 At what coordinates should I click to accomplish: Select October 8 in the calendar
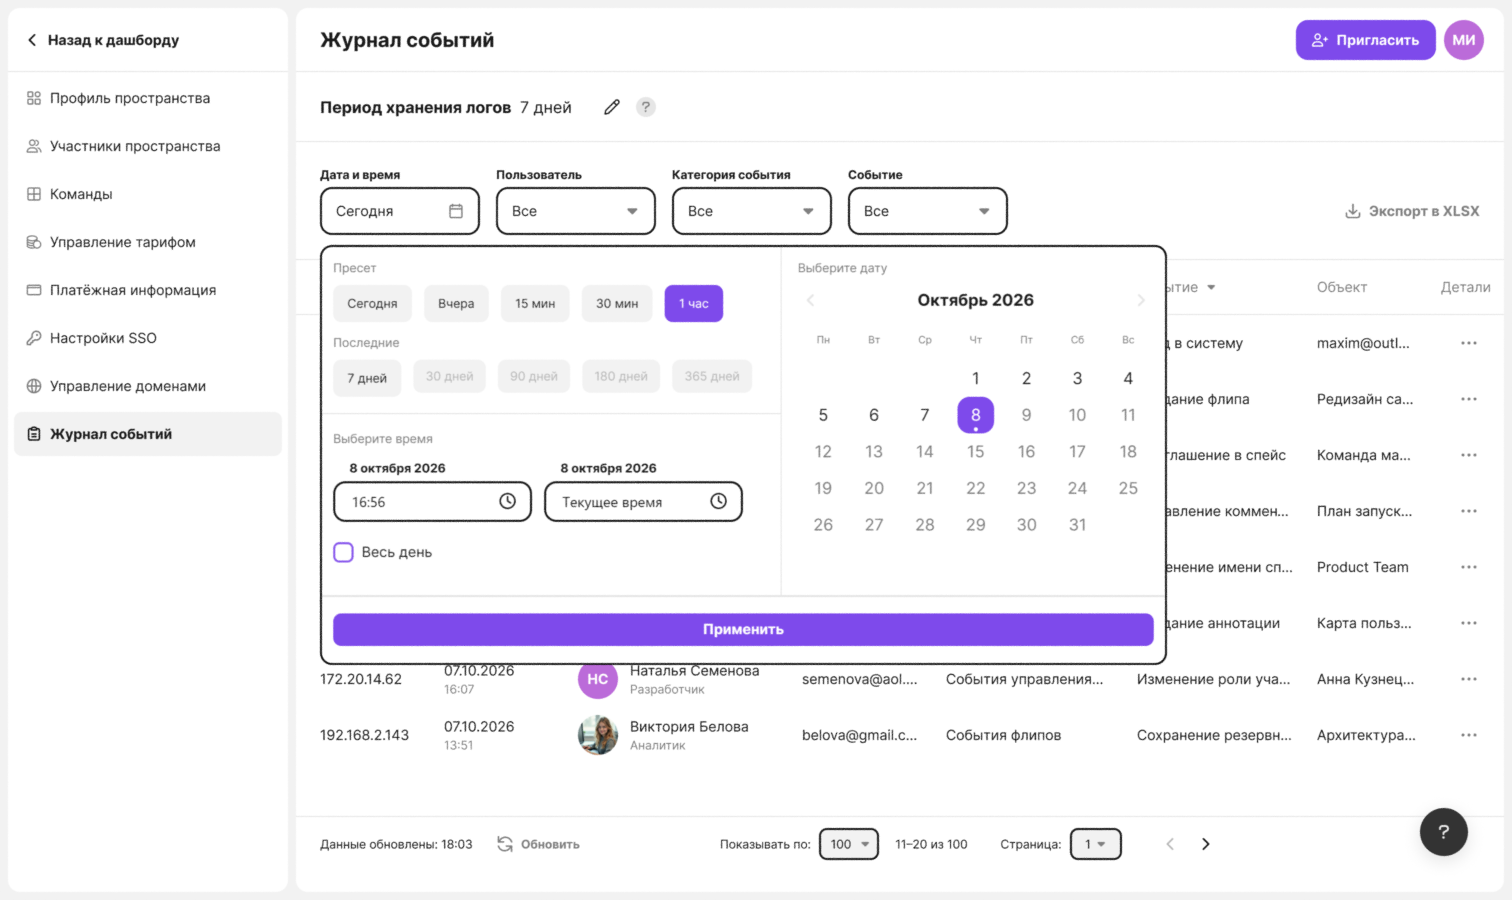tap(976, 415)
